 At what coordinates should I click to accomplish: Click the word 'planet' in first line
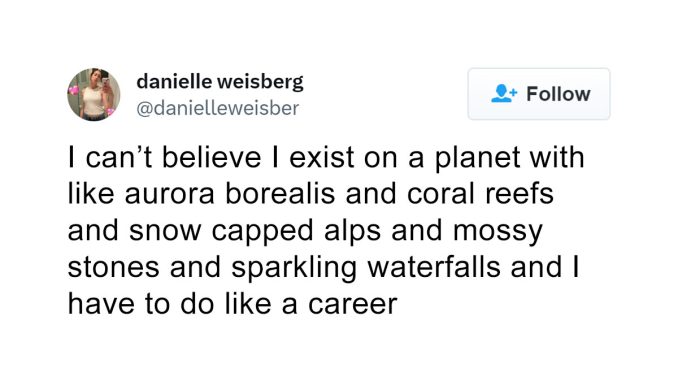[477, 158]
